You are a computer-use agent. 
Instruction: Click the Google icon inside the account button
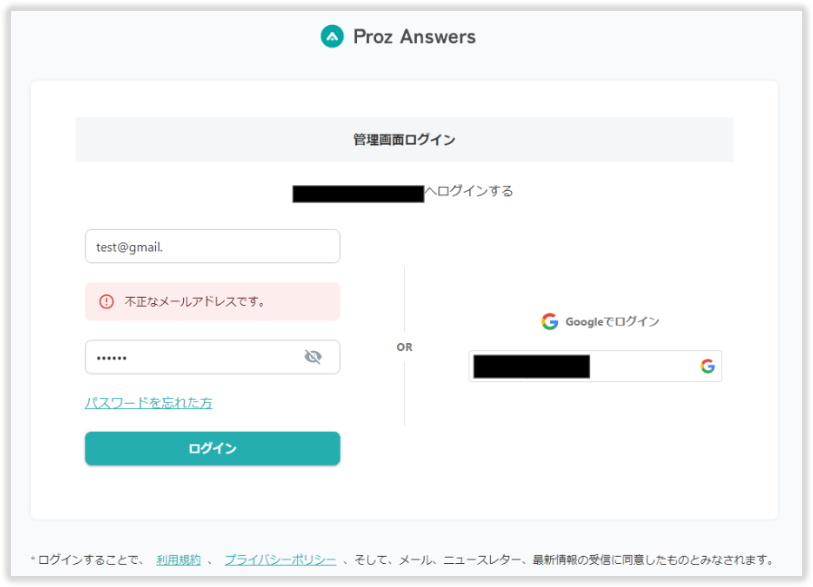(707, 366)
